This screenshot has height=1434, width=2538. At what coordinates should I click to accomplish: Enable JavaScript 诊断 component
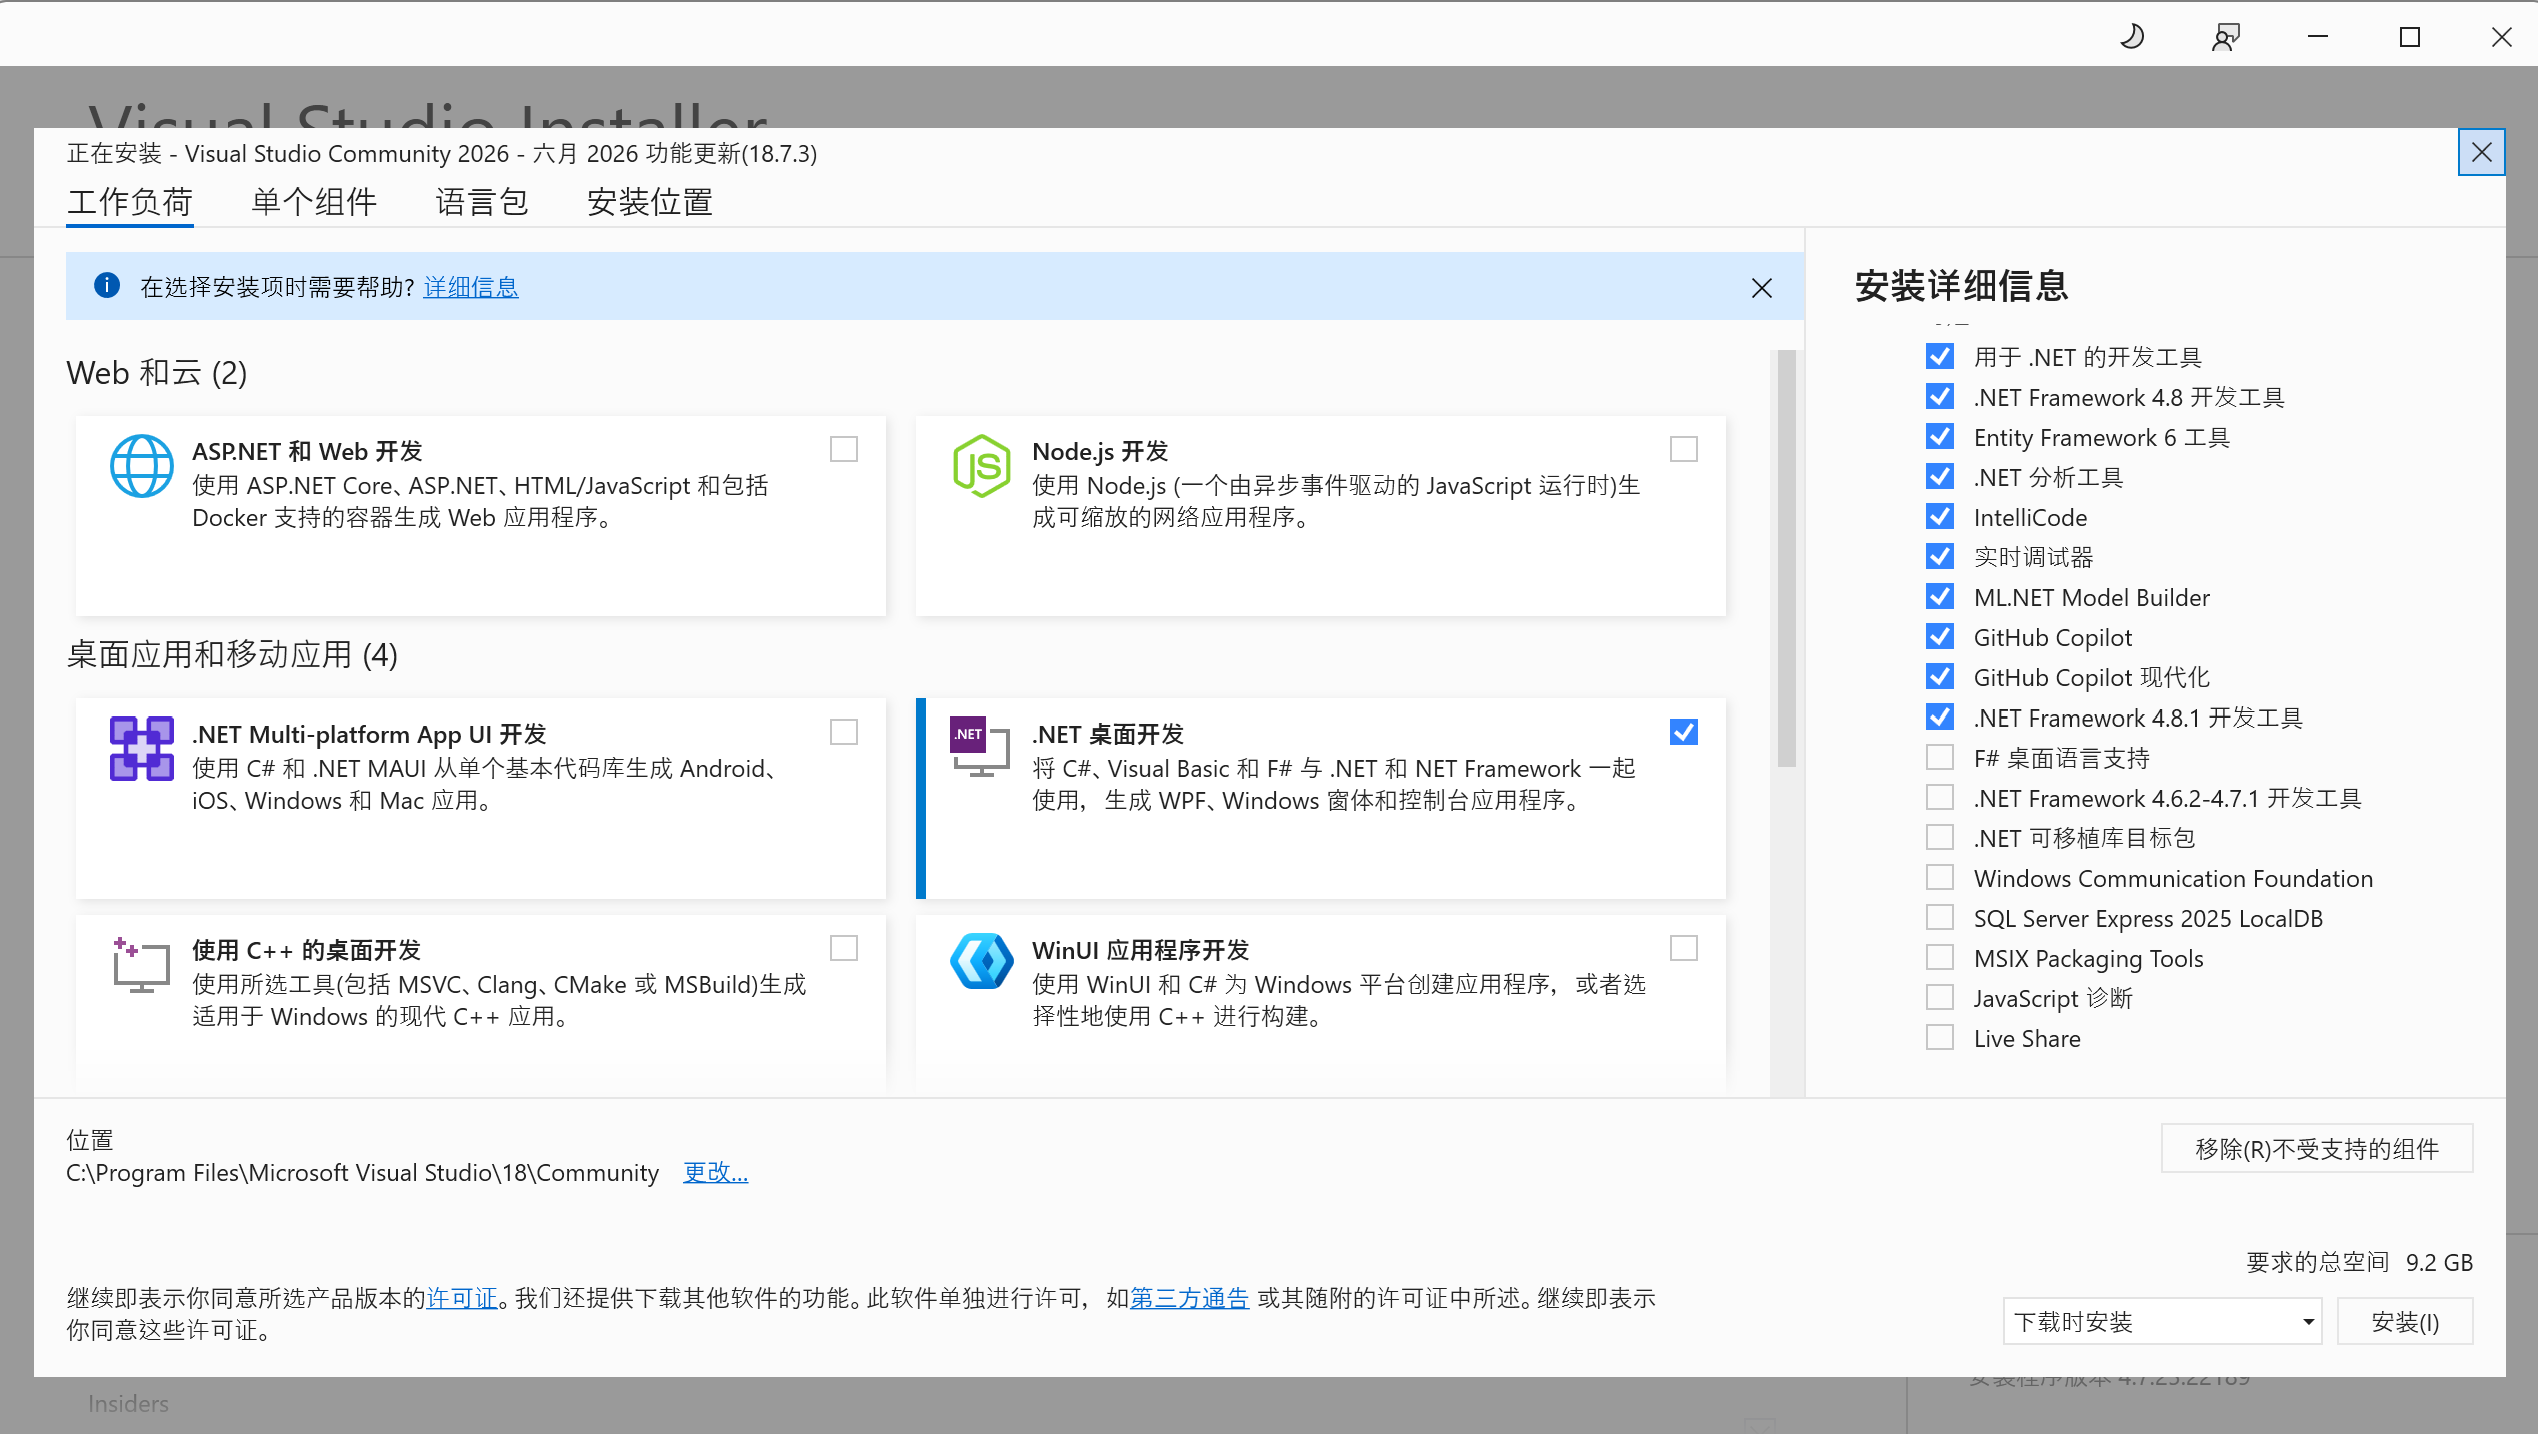point(1940,998)
